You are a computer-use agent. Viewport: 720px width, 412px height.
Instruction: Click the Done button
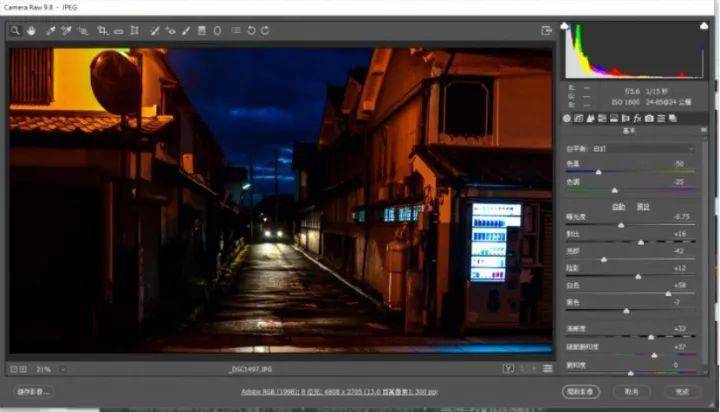click(x=682, y=392)
